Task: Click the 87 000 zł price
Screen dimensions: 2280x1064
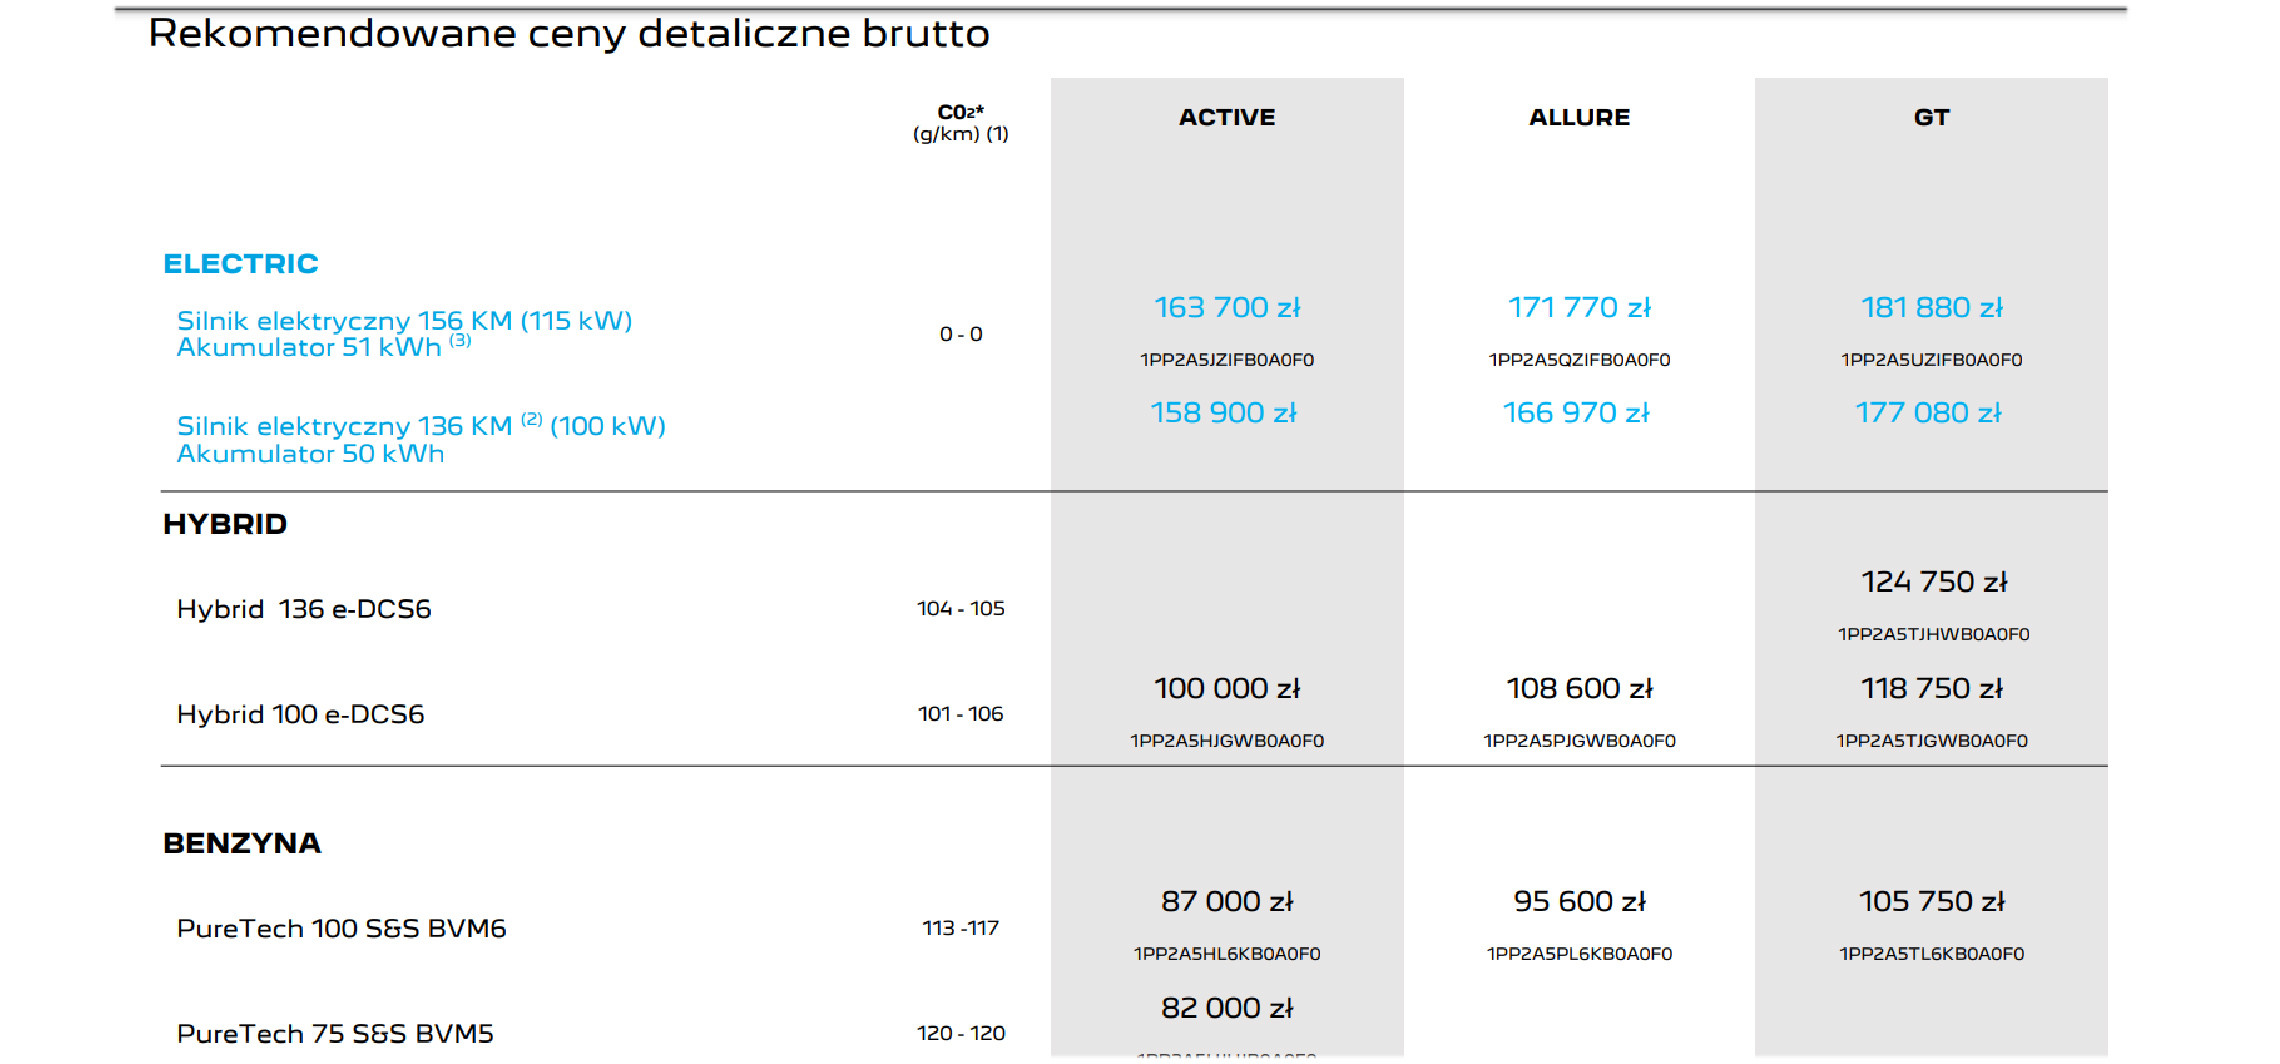Action: [x=1227, y=901]
